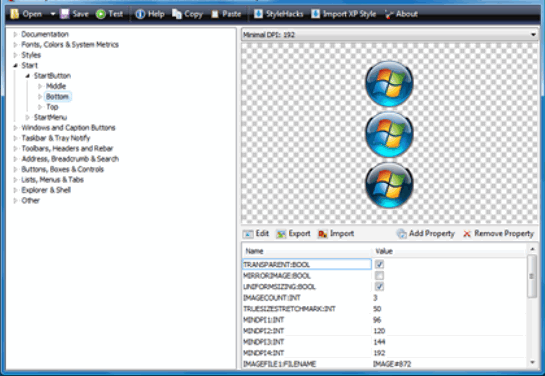
Task: Select the Bottom tree item
Action: pyautogui.click(x=57, y=97)
